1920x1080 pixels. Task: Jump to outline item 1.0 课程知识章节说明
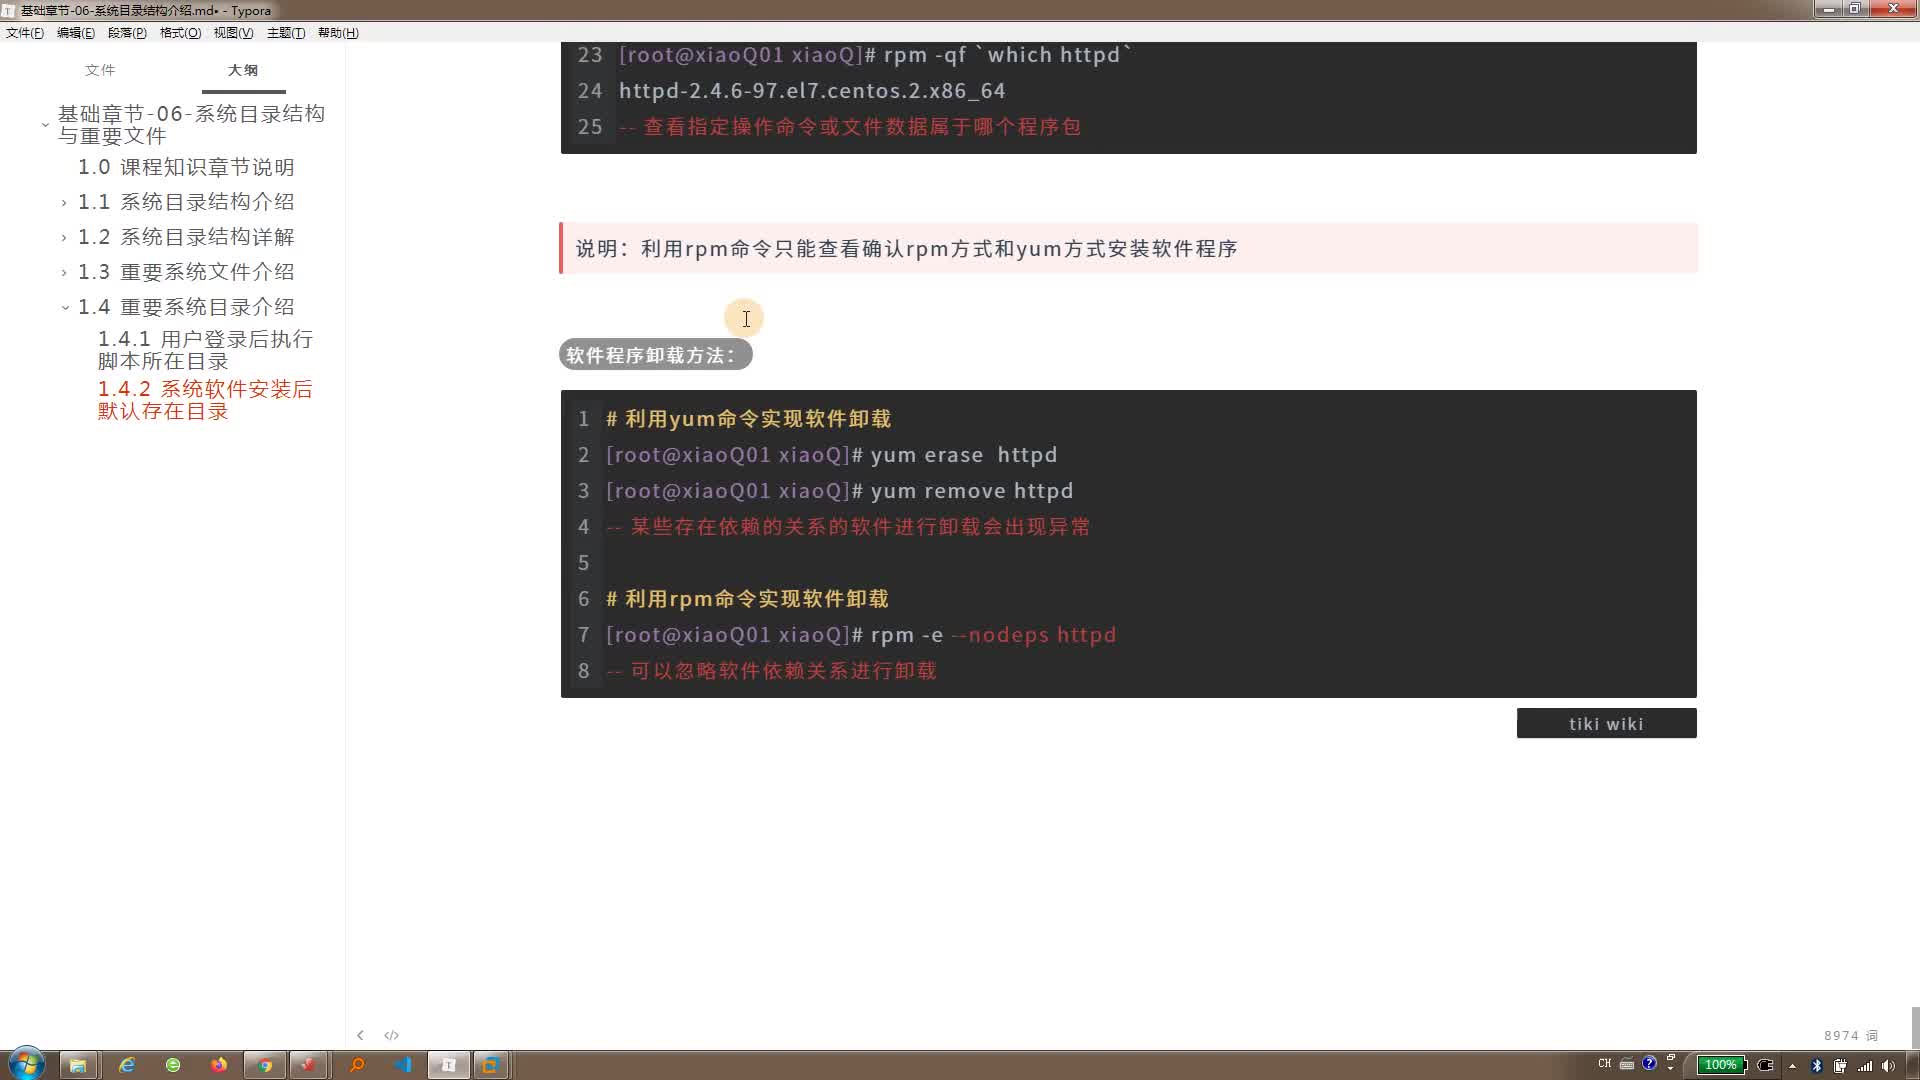click(186, 167)
